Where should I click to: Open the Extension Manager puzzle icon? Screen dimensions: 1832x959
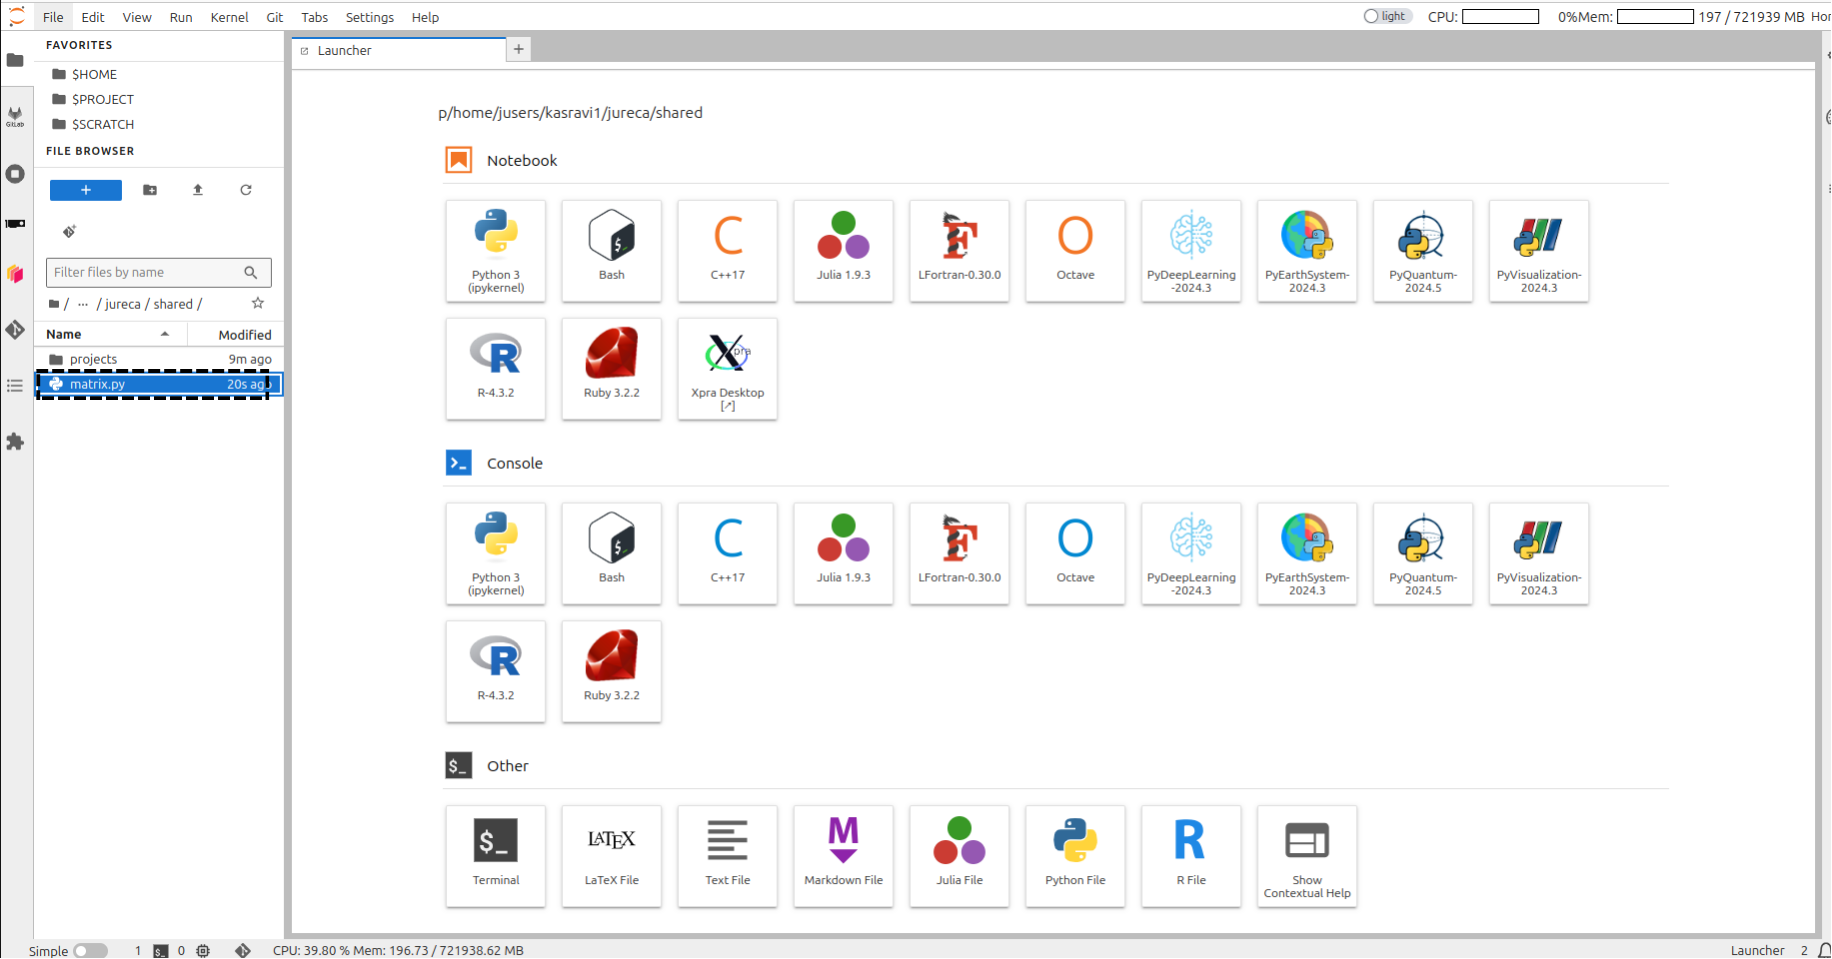tap(15, 442)
